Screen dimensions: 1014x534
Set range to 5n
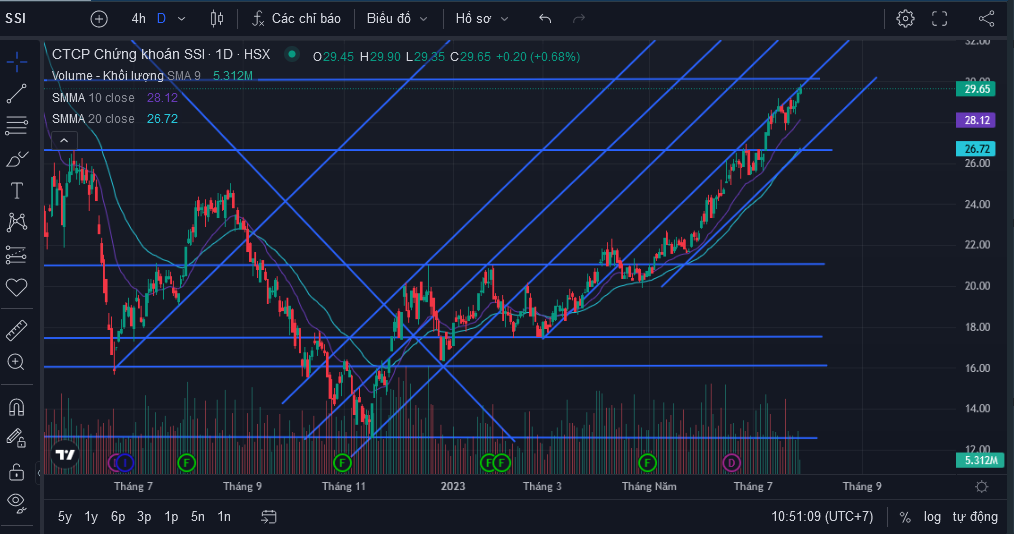[x=198, y=517]
